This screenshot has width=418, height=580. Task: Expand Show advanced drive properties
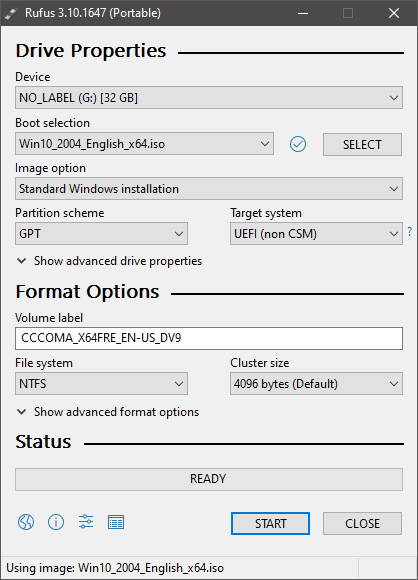tap(109, 261)
